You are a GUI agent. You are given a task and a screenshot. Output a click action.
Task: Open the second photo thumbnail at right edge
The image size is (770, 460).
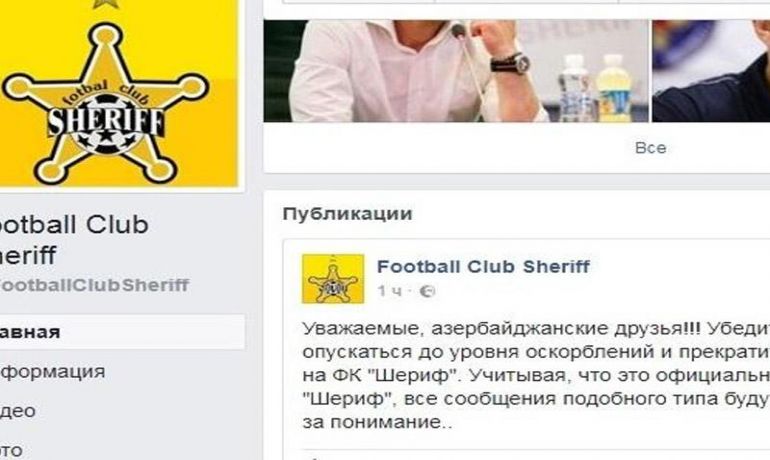pyautogui.click(x=711, y=71)
